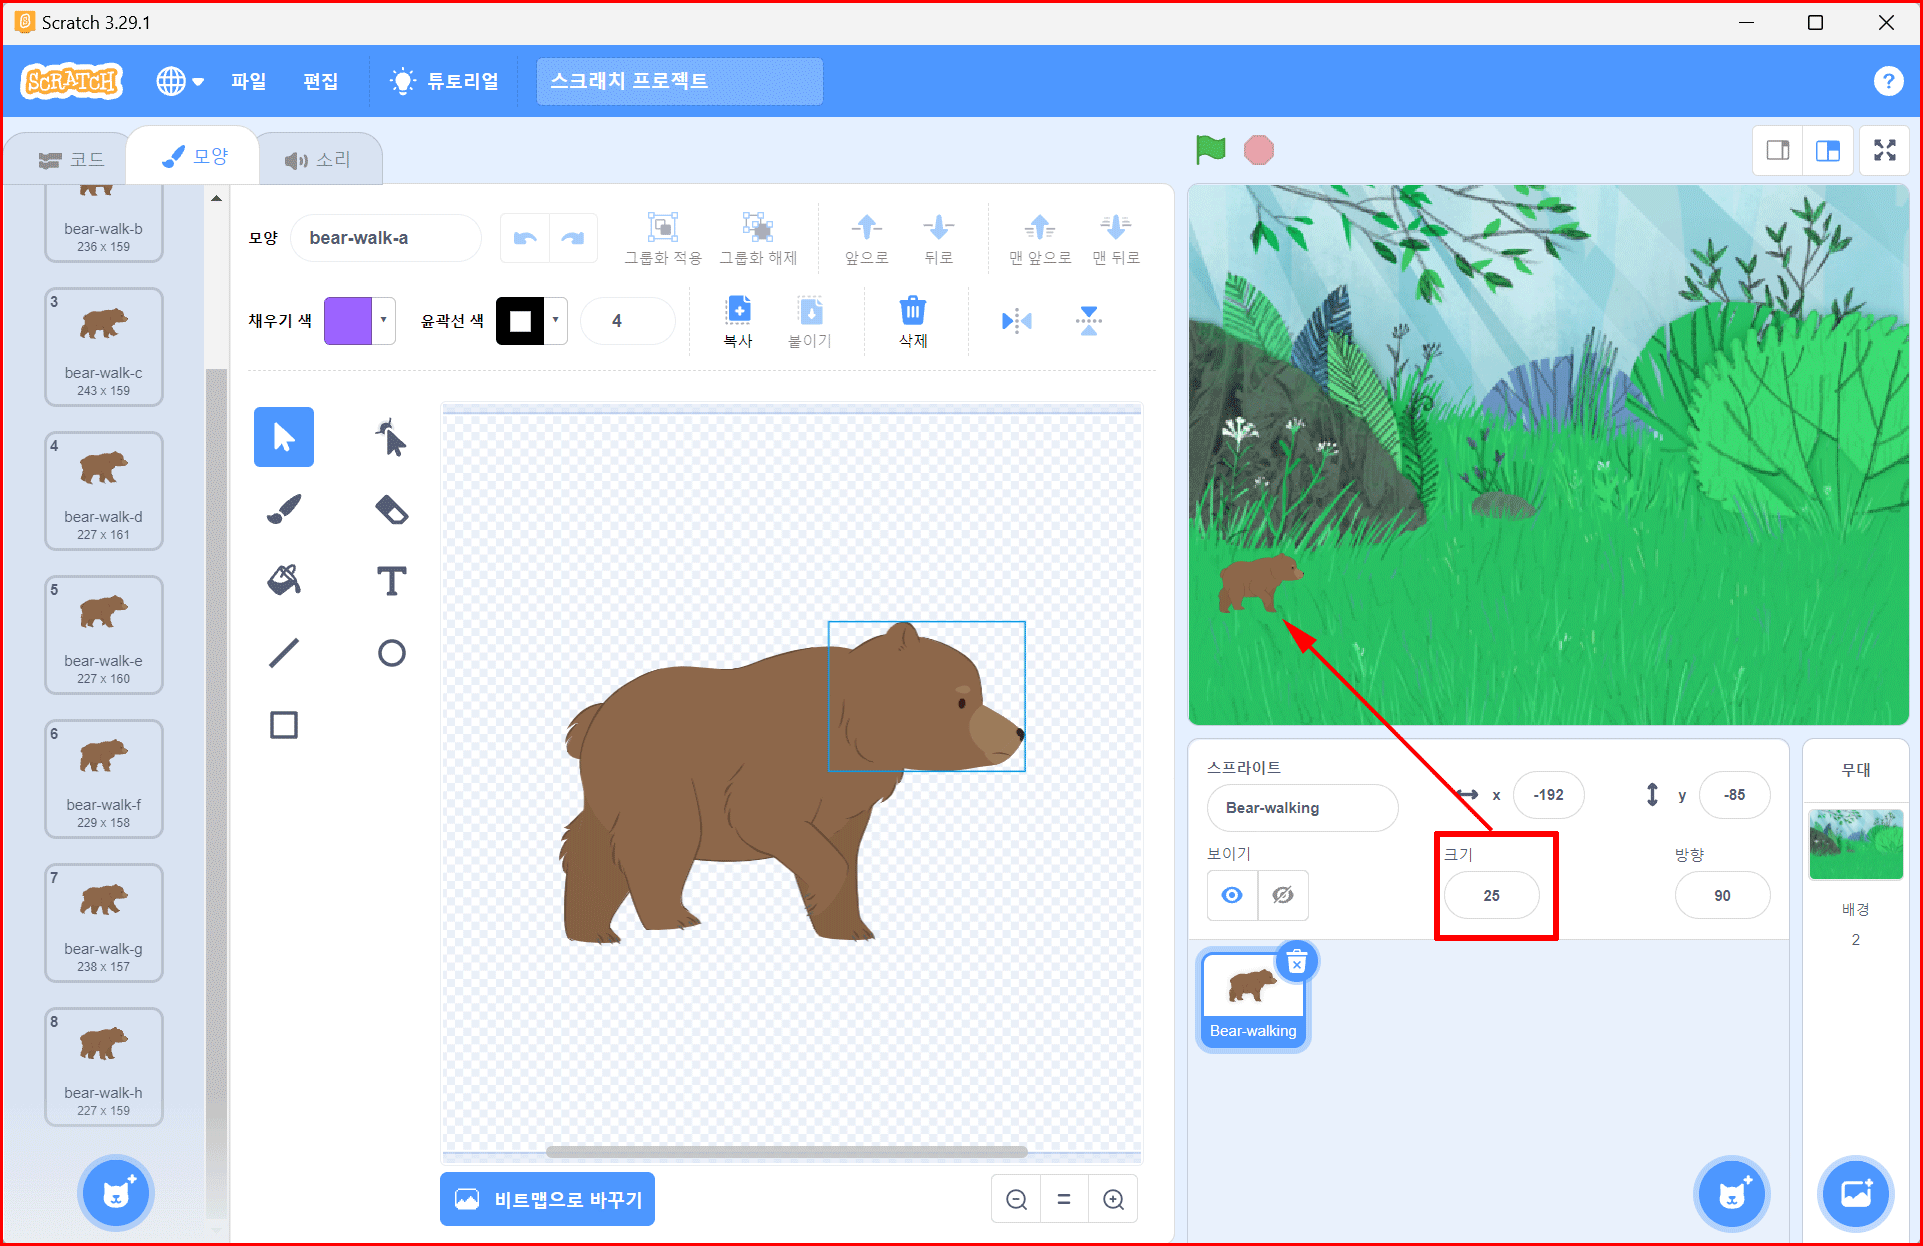Hide the sprite with crossed-eye button
The height and width of the screenshot is (1246, 1923).
tap(1283, 895)
